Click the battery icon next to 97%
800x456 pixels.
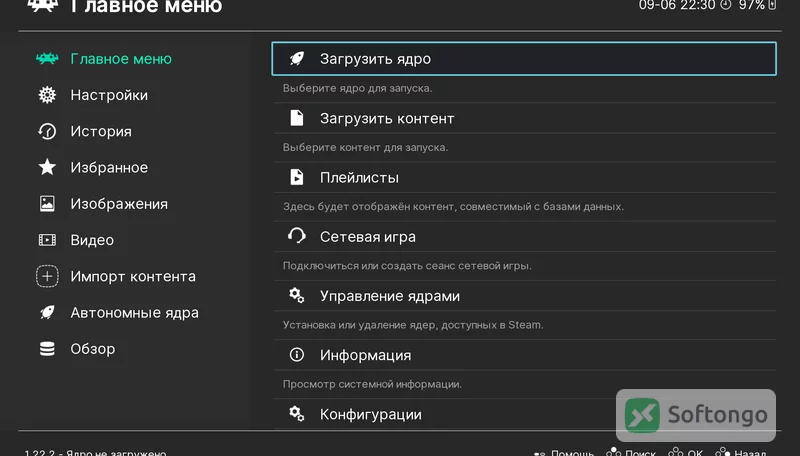click(772, 5)
